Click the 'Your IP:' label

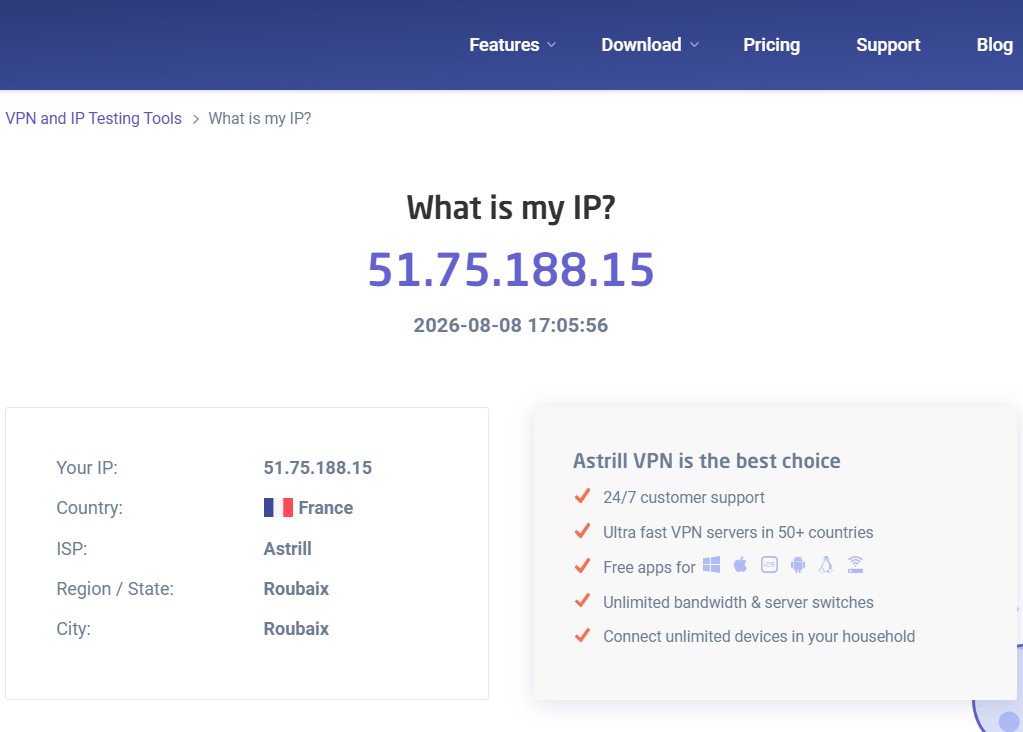[x=87, y=468]
